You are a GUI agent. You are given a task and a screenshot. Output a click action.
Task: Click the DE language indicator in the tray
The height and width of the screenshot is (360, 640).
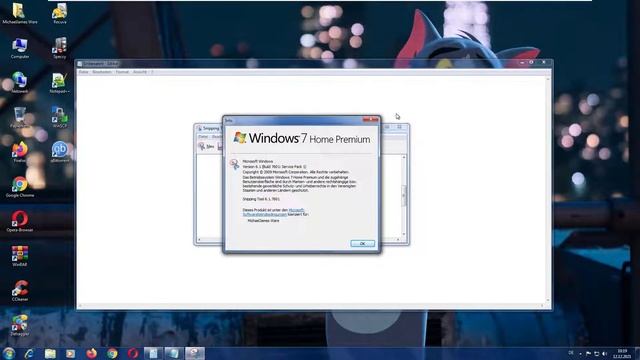(571, 353)
